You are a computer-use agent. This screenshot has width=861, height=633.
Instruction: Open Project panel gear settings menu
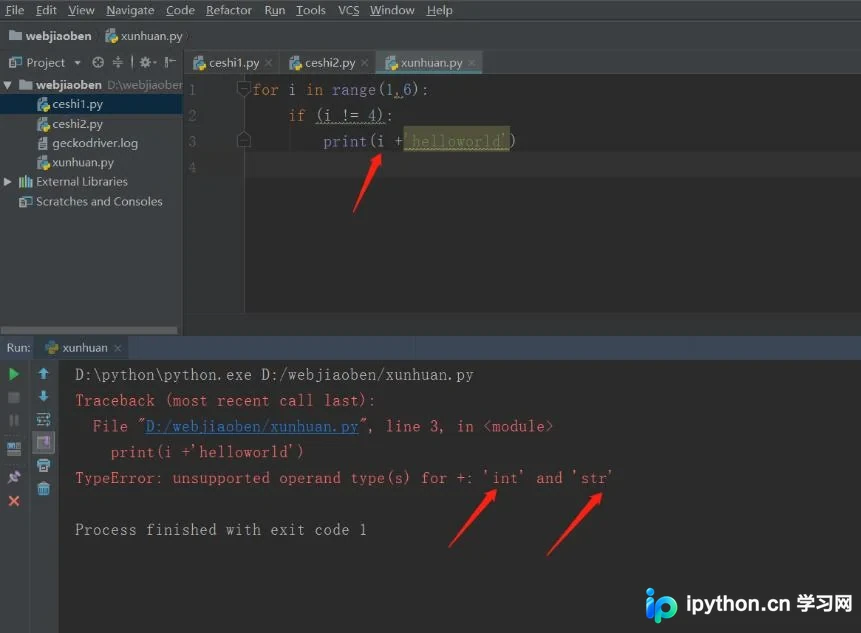point(147,63)
